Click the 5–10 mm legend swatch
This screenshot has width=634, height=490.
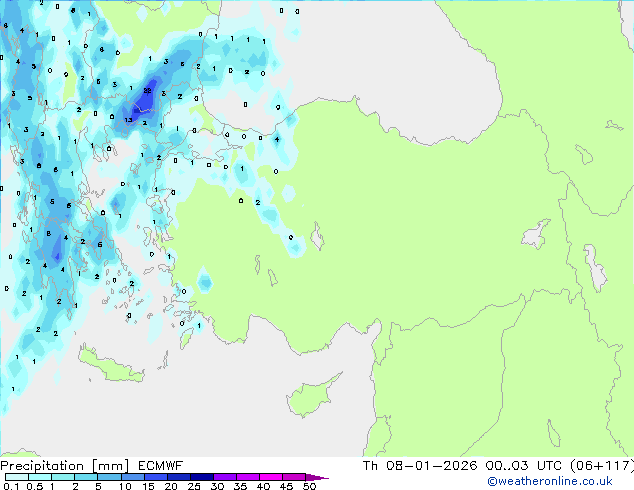[109, 477]
